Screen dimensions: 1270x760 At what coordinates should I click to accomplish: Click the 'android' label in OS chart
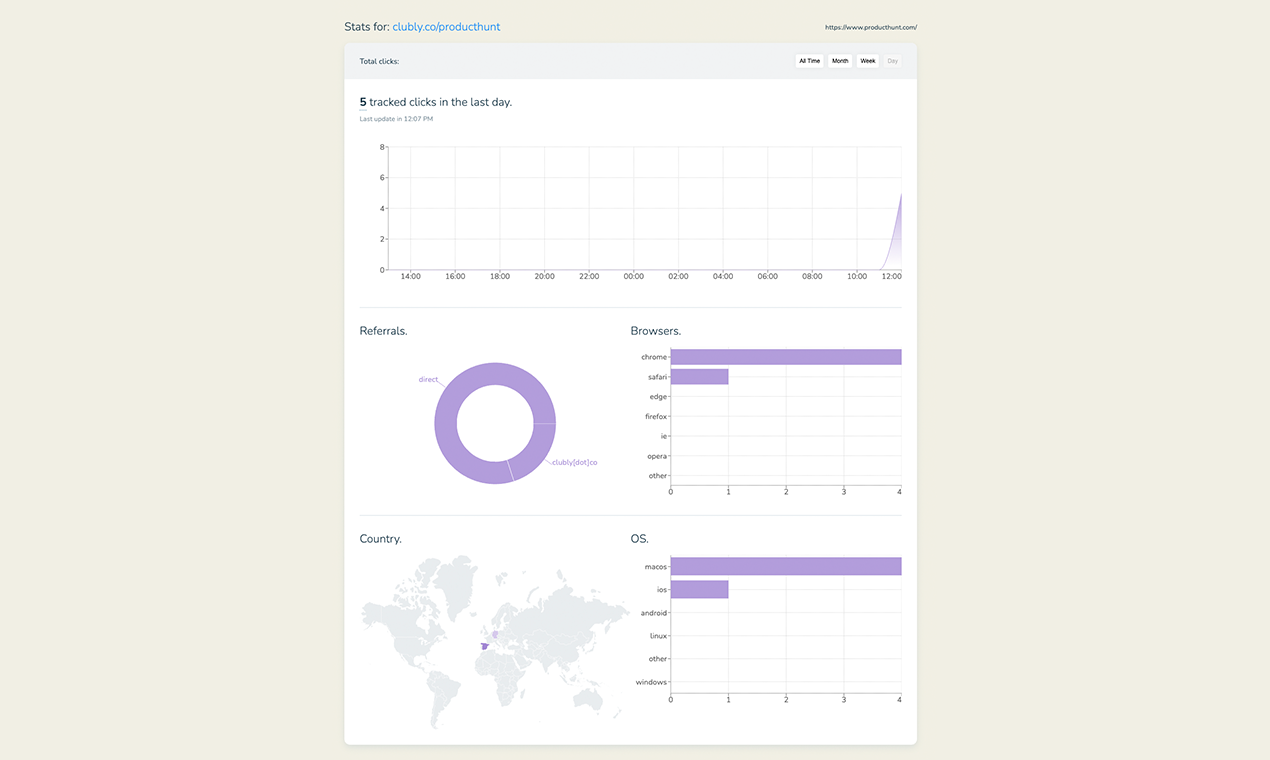point(654,613)
